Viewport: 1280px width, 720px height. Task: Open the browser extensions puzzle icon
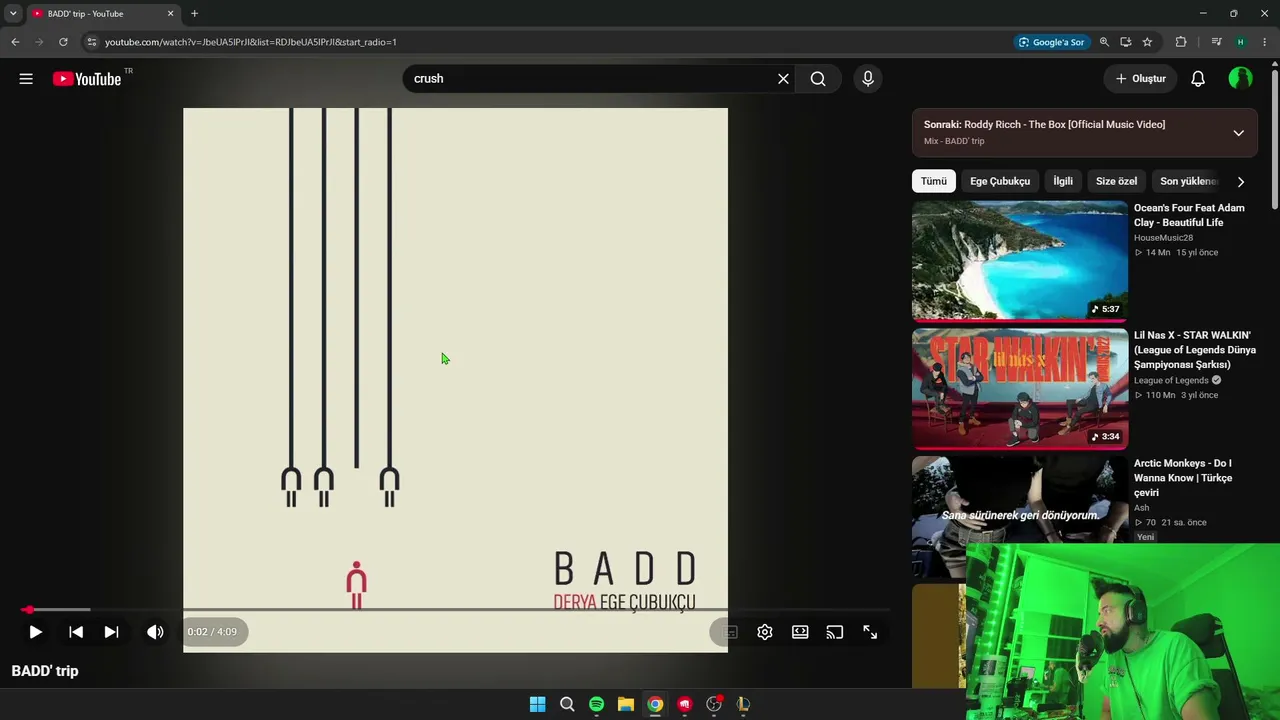pos(1181,42)
